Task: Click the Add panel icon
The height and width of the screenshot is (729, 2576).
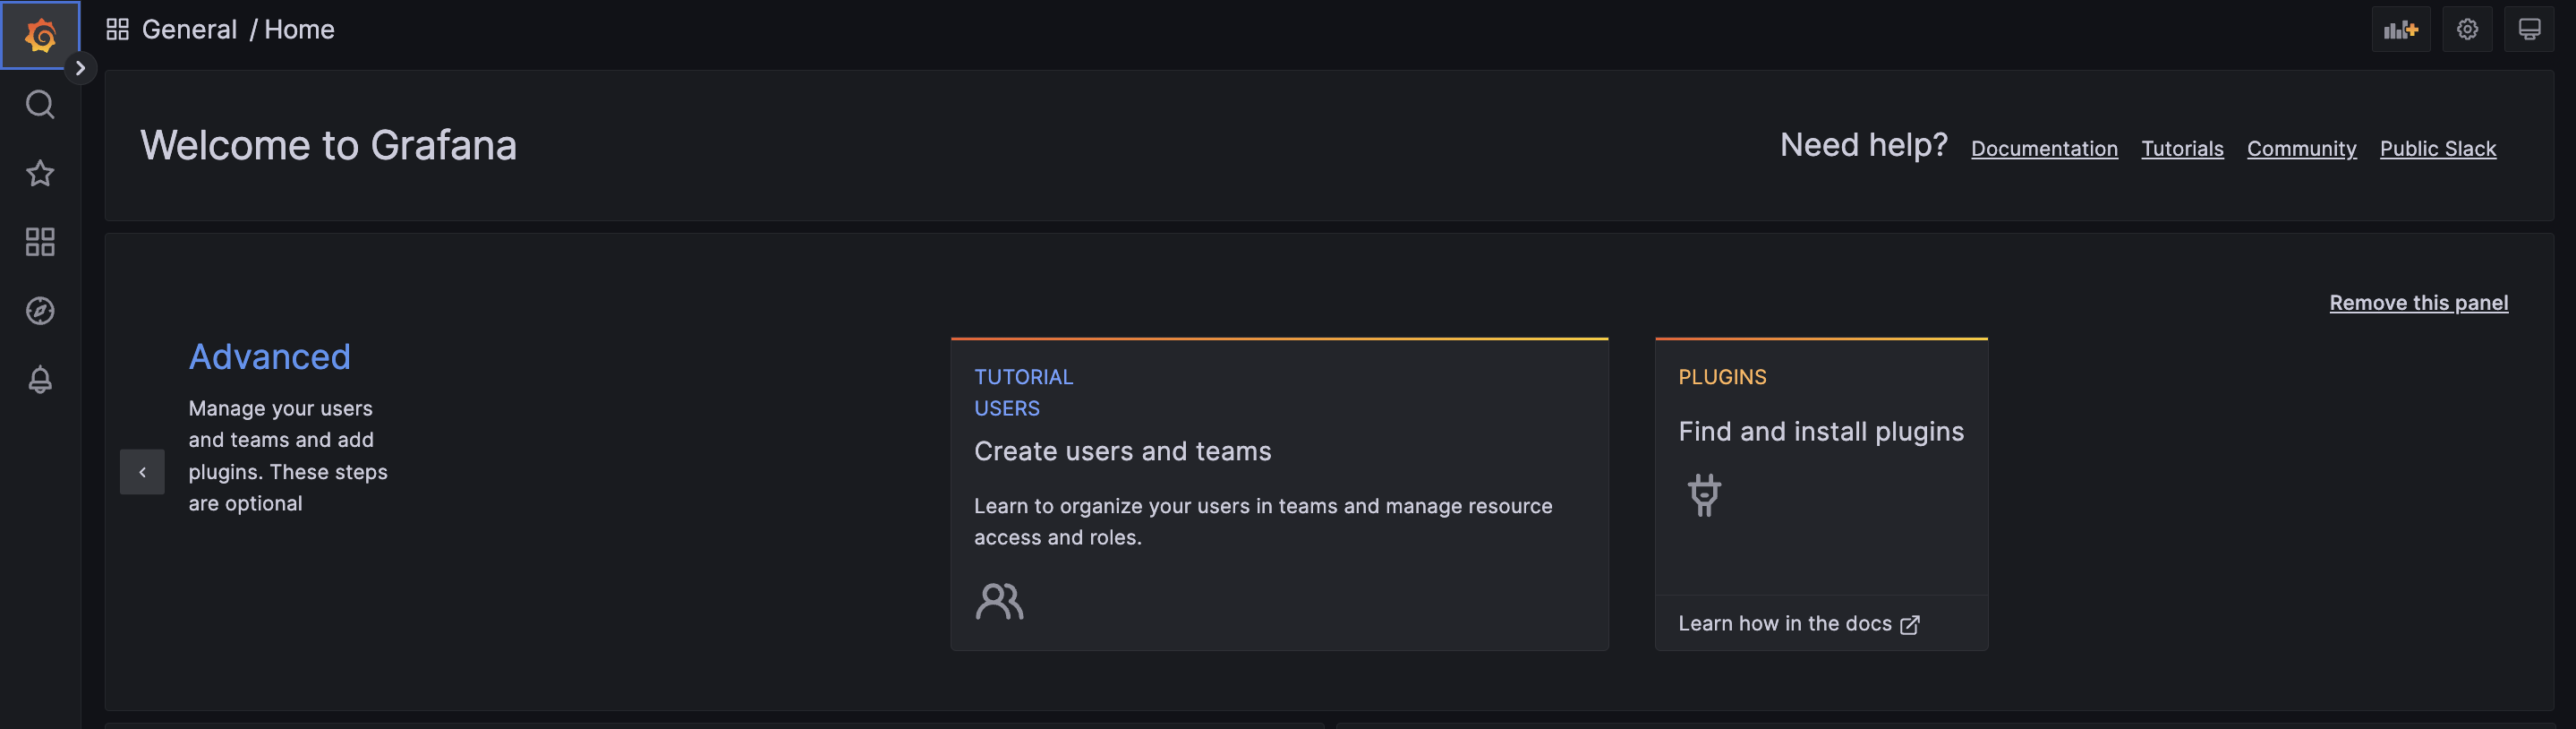Action: (2400, 29)
